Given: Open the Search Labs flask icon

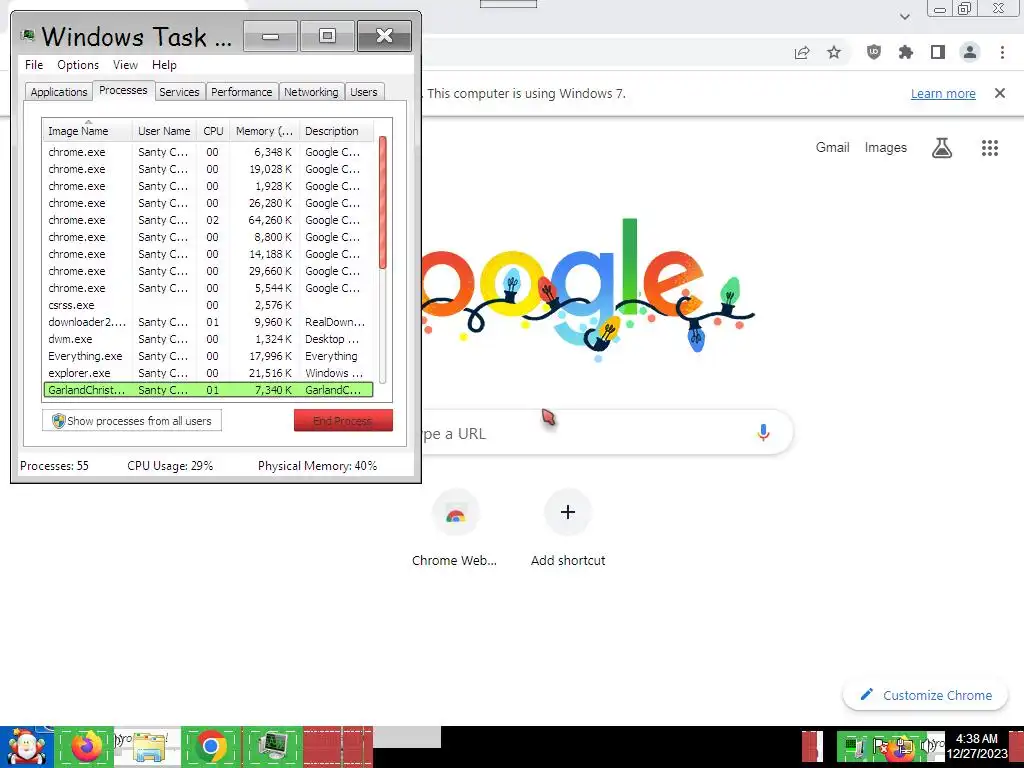Looking at the screenshot, I should pos(942,148).
